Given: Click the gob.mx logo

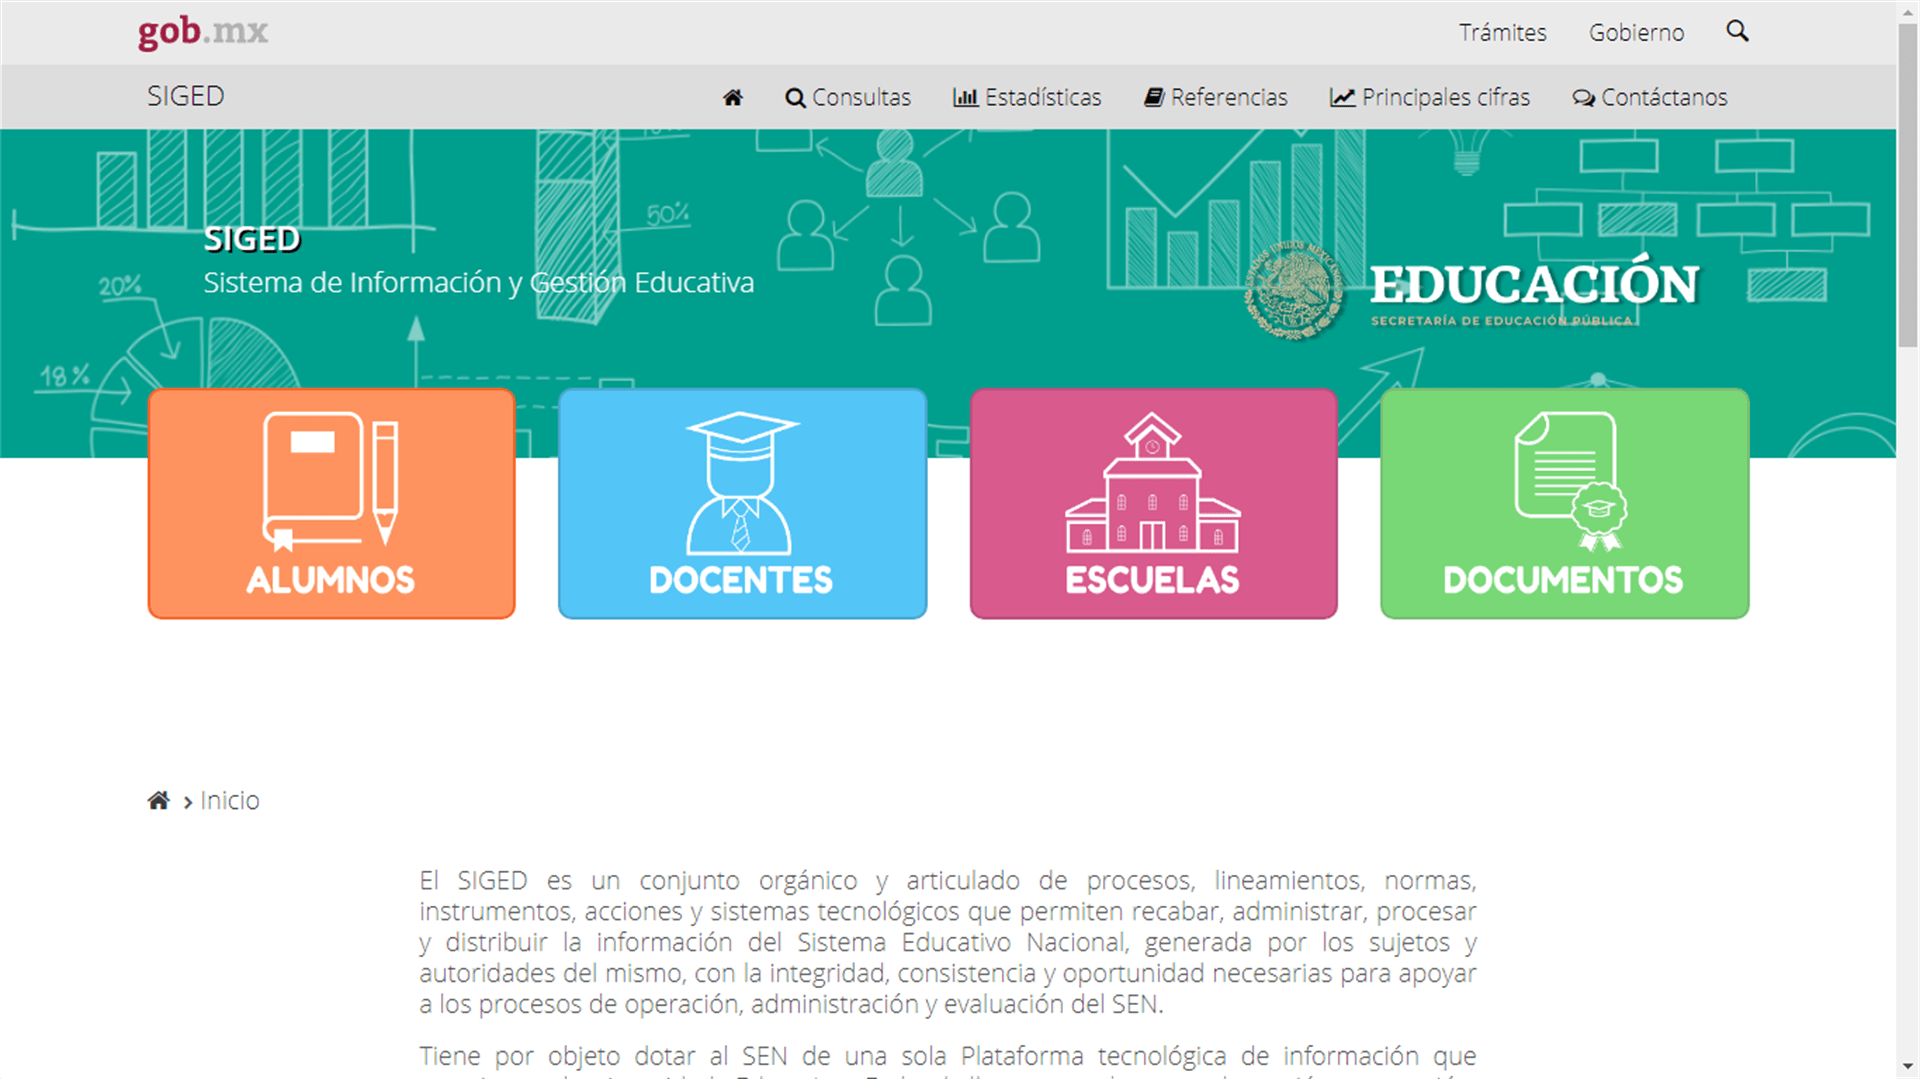Looking at the screenshot, I should tap(203, 32).
